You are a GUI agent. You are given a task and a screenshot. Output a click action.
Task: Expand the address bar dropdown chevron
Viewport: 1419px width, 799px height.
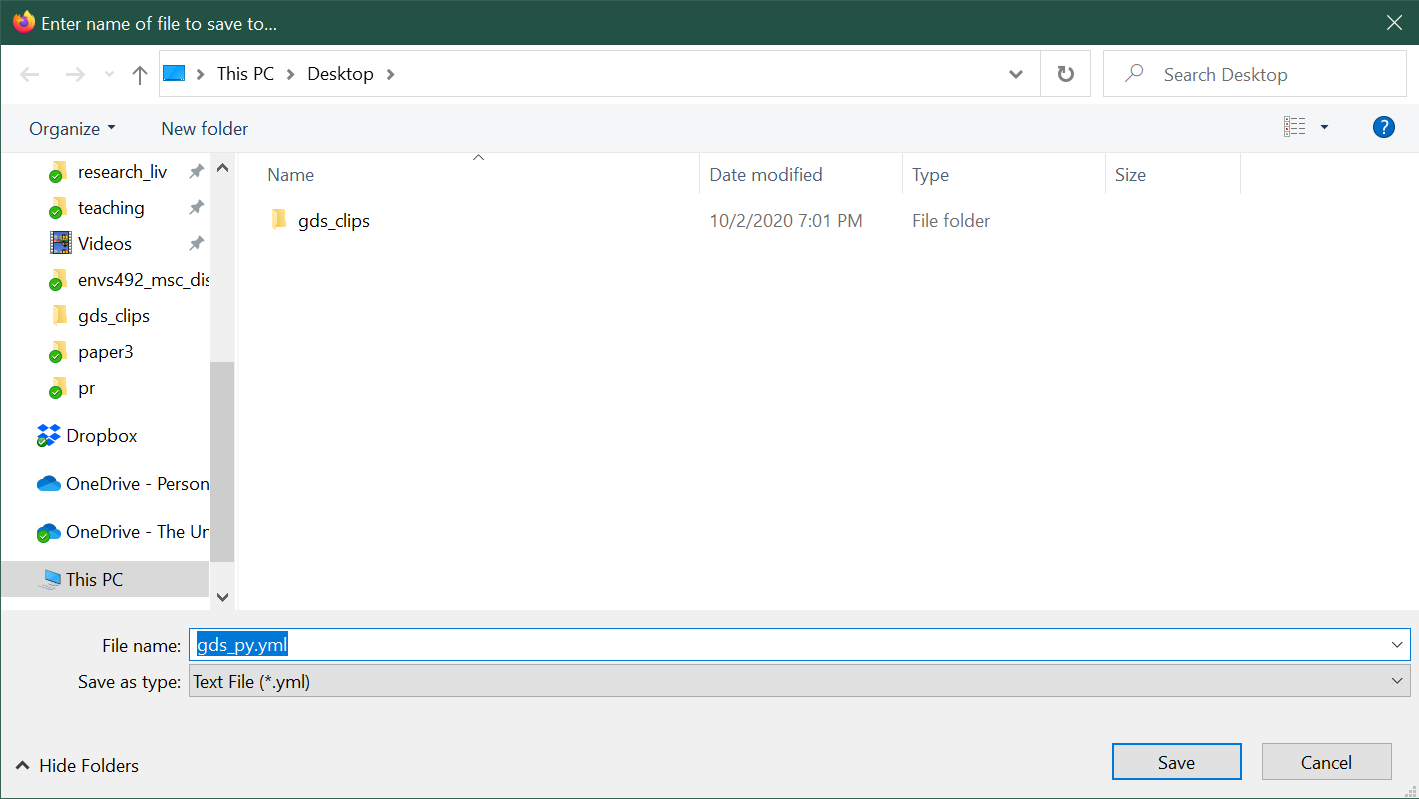pyautogui.click(x=1015, y=73)
